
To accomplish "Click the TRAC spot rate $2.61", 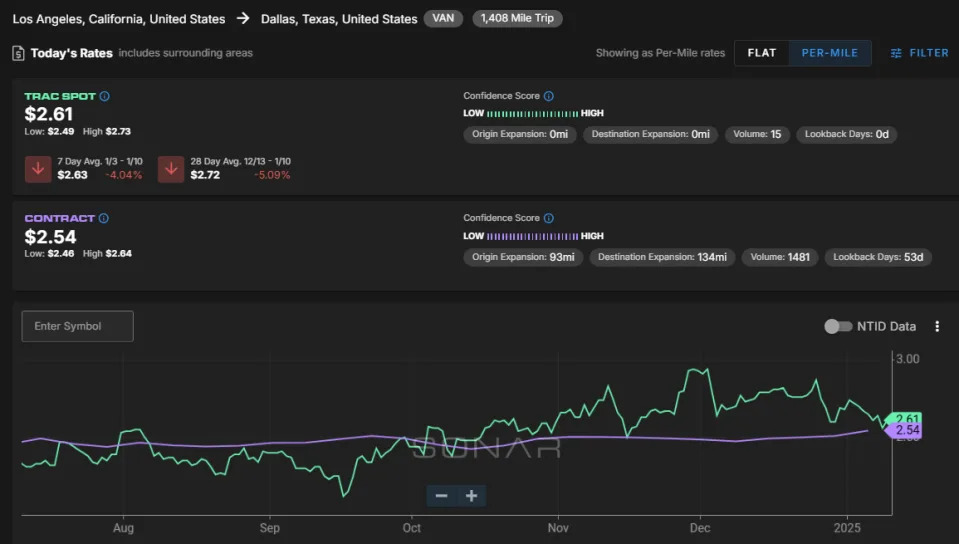I will click(49, 114).
